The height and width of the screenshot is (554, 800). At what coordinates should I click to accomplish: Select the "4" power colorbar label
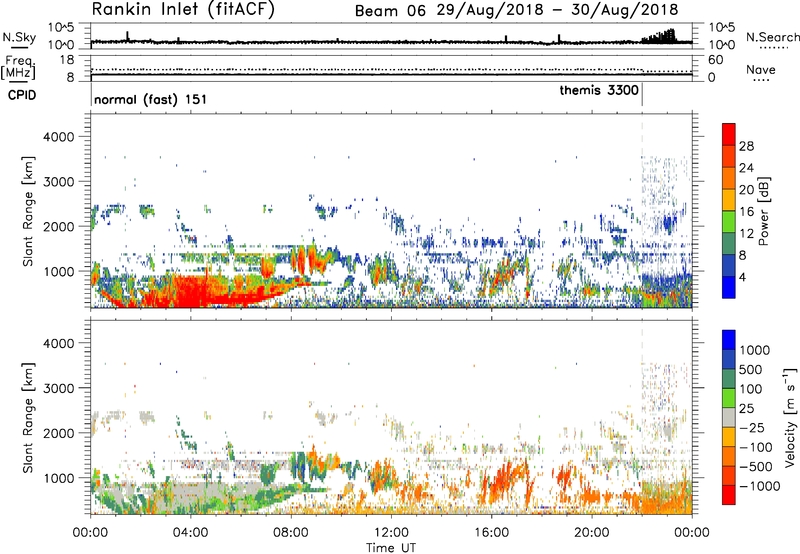click(x=742, y=278)
